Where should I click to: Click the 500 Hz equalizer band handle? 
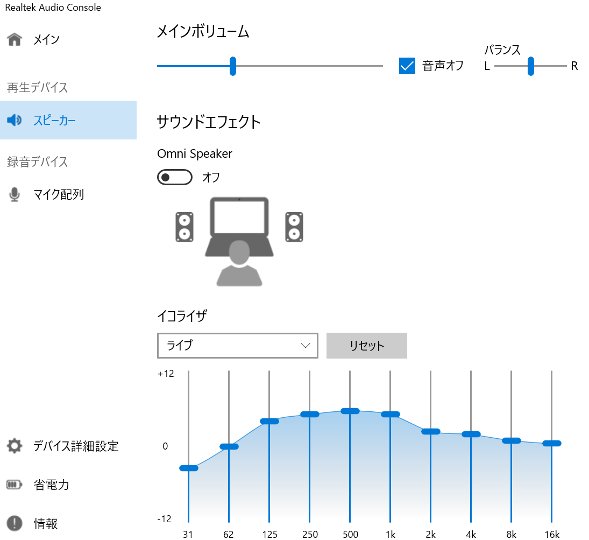pos(350,411)
